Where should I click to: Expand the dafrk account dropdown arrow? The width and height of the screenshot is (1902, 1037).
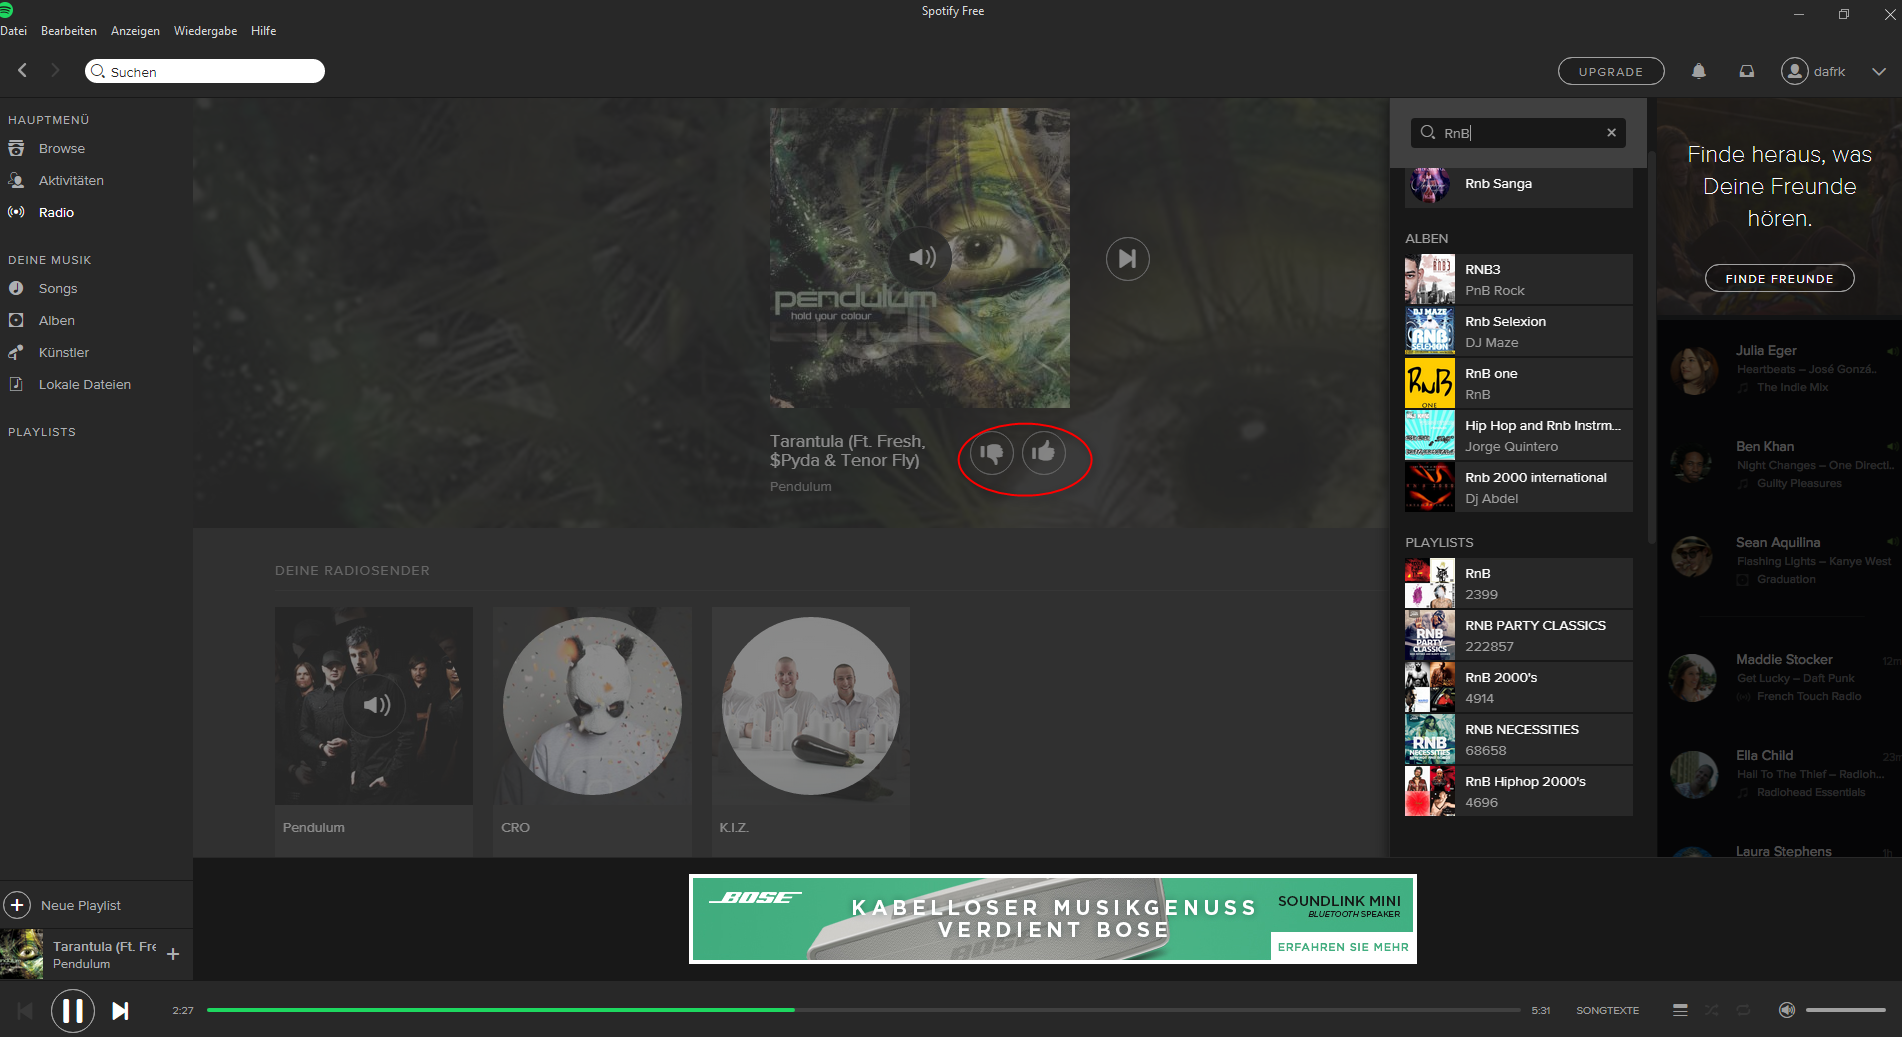click(1879, 71)
